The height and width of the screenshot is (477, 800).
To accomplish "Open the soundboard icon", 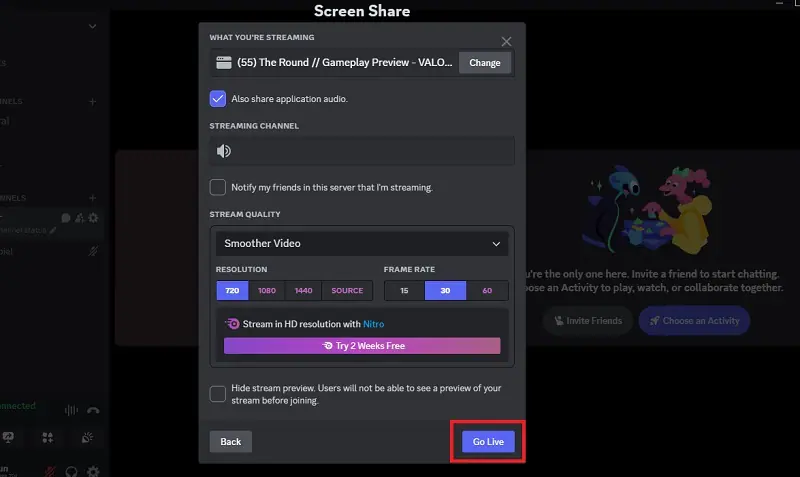I will 87,437.
